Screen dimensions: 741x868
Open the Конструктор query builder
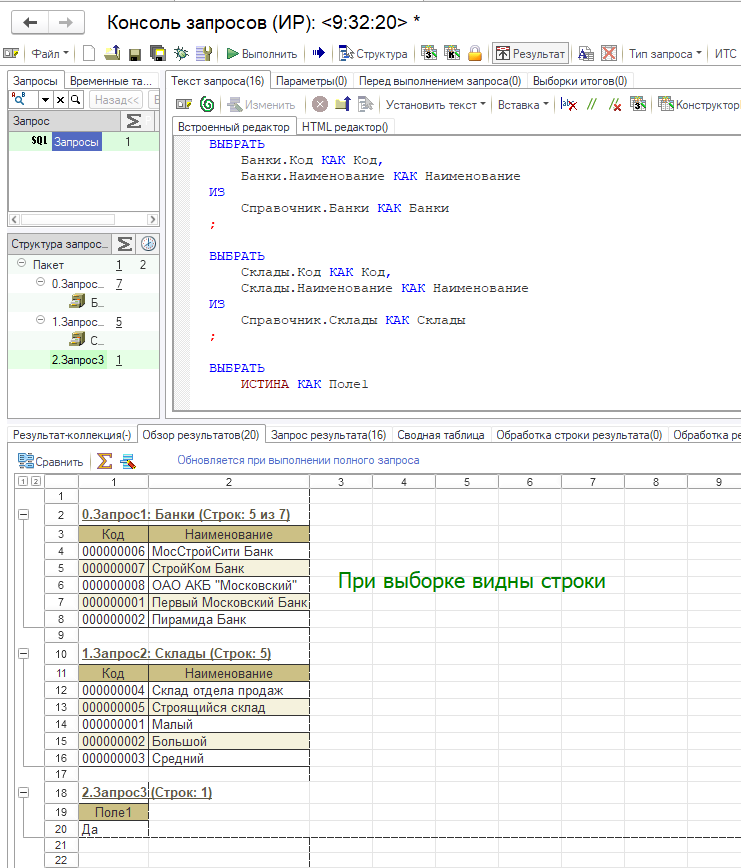click(x=698, y=104)
